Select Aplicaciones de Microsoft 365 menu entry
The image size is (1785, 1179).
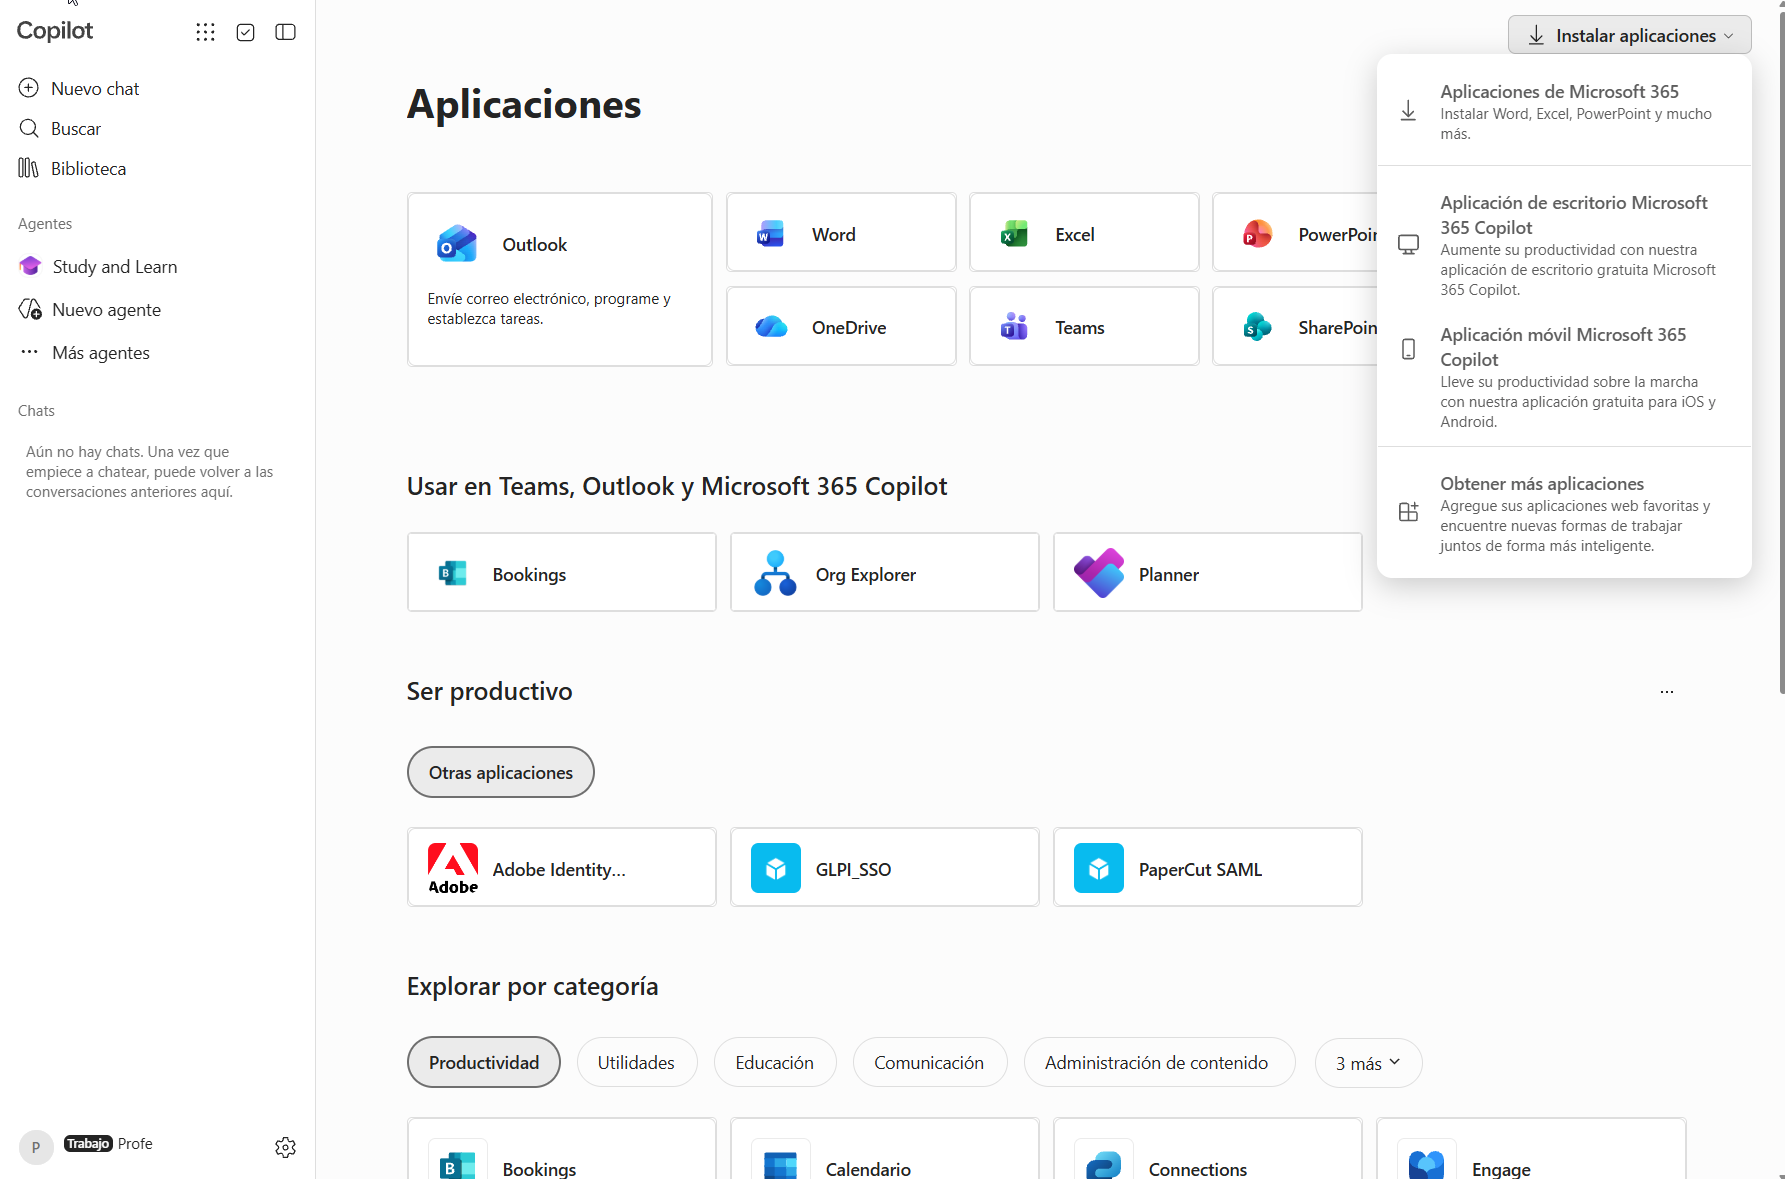[x=1564, y=111]
